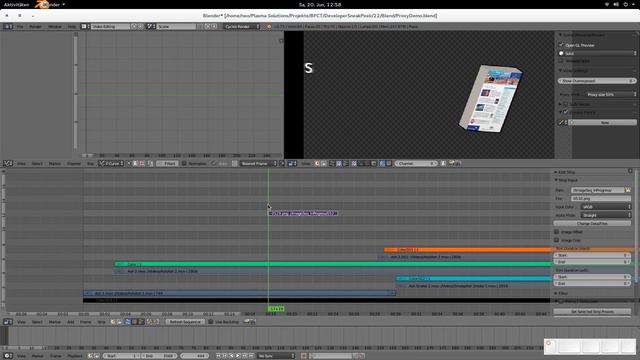This screenshot has height=360, width=640.
Task: Open the Render menu
Action: point(36,27)
